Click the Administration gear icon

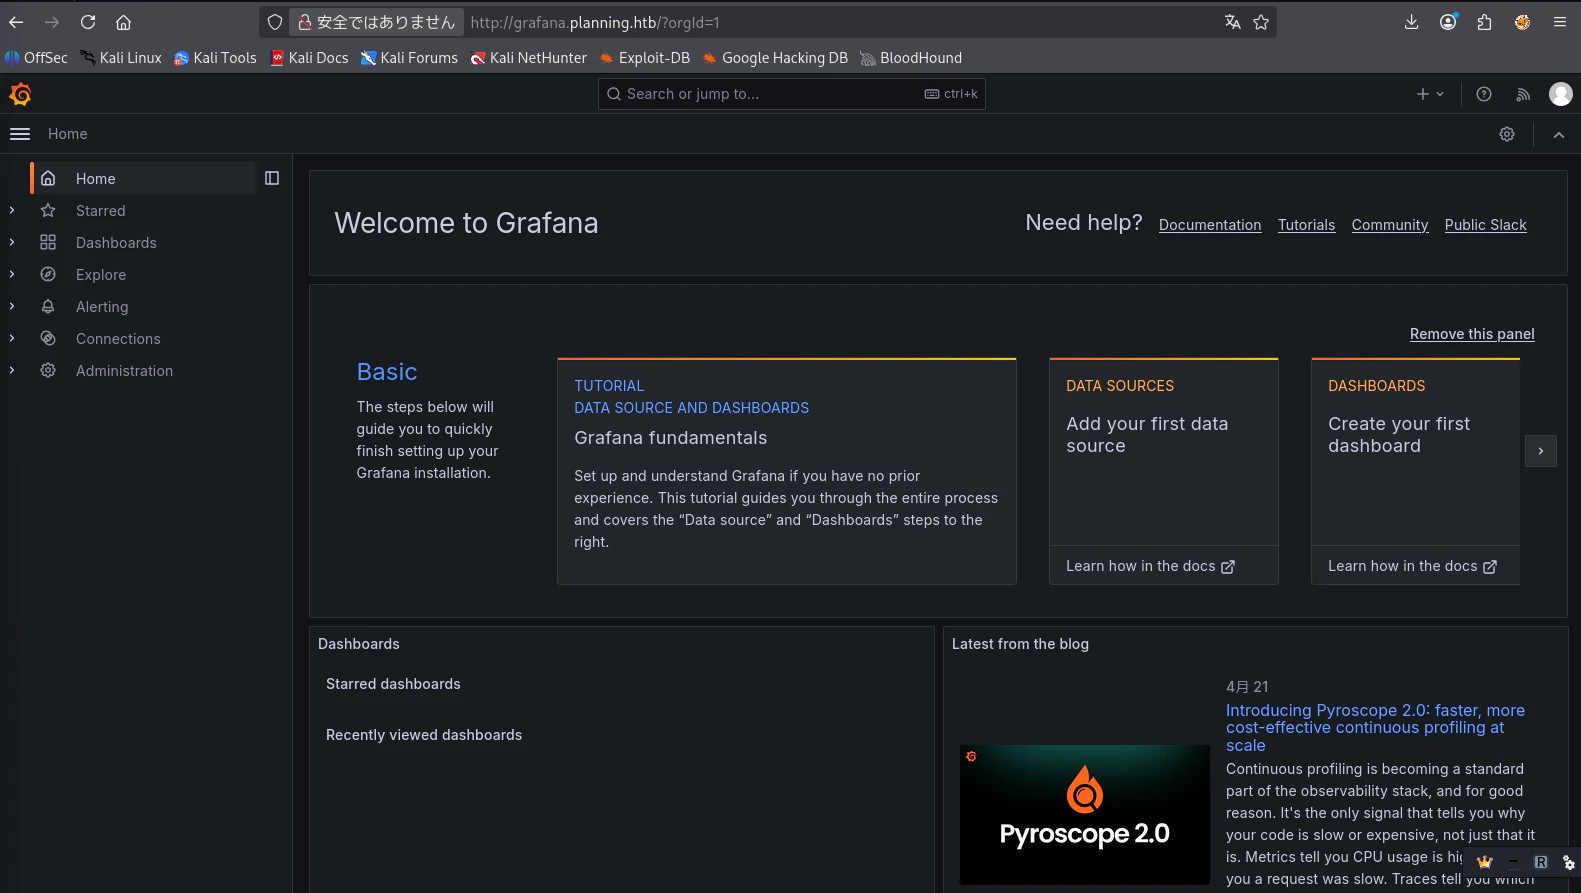pos(48,370)
